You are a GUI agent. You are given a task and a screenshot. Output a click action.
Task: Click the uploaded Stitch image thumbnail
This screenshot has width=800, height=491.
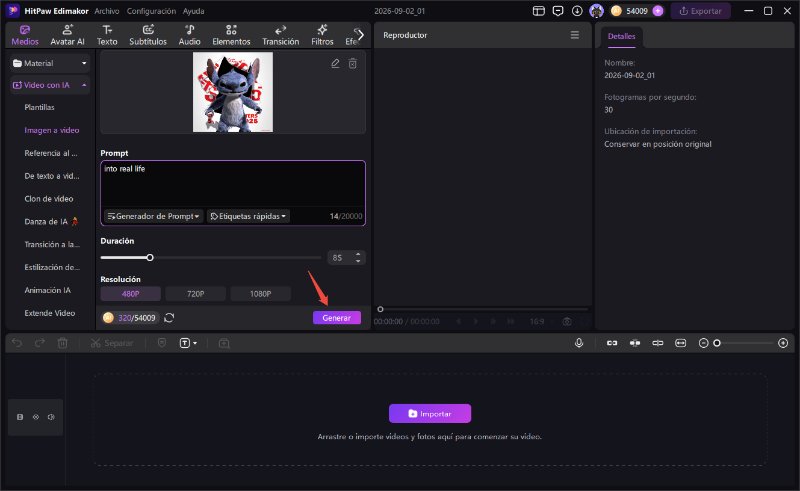click(233, 92)
